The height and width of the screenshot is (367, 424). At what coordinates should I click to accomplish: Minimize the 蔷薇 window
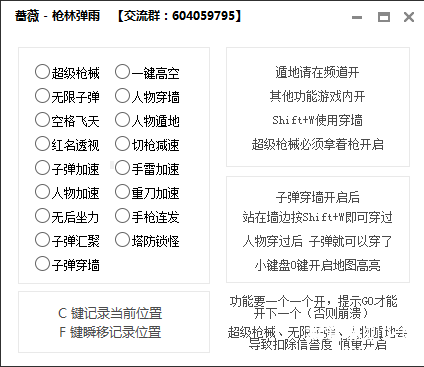click(357, 17)
